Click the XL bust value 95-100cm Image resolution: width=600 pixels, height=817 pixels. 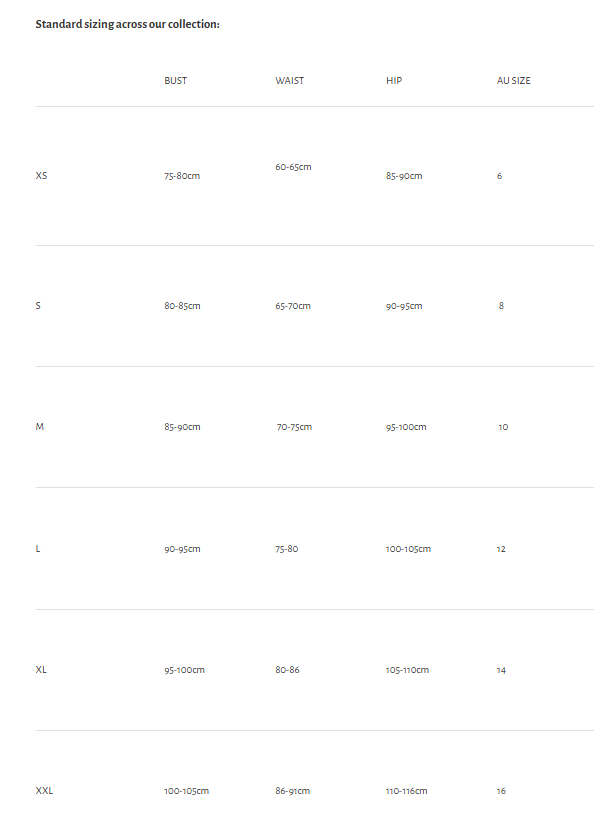184,670
